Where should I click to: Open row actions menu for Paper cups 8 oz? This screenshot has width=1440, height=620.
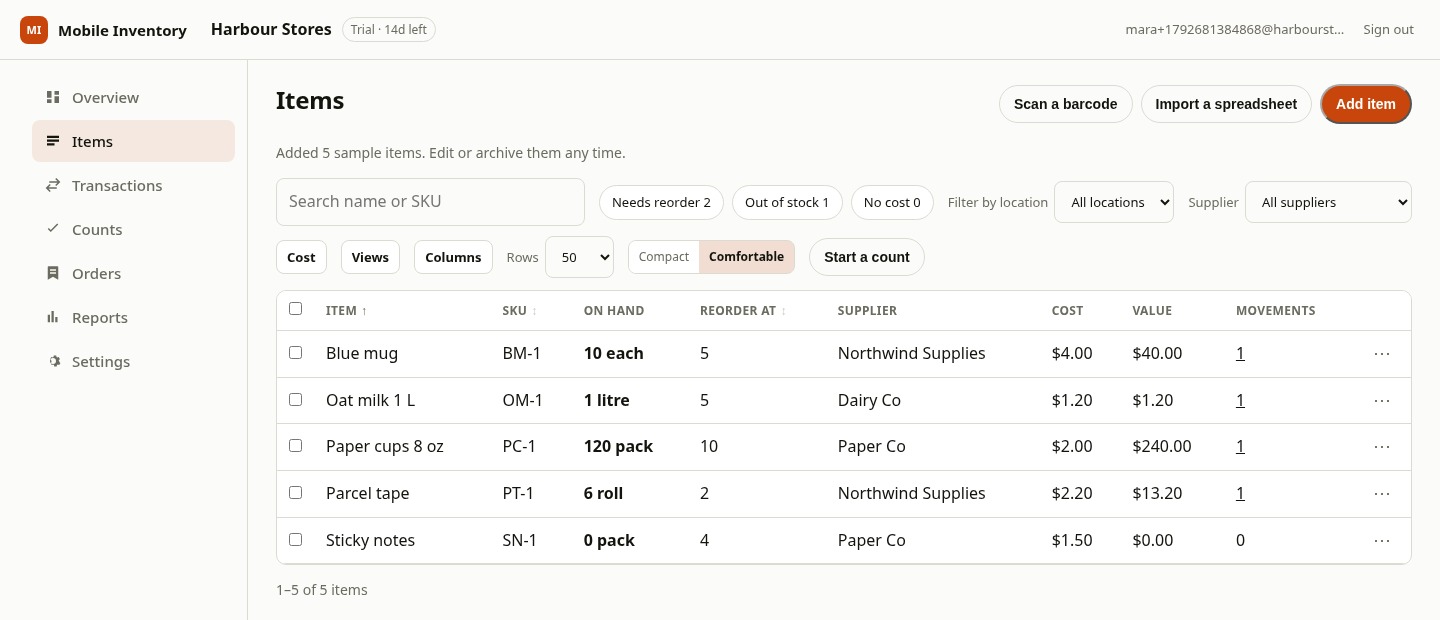(1382, 447)
